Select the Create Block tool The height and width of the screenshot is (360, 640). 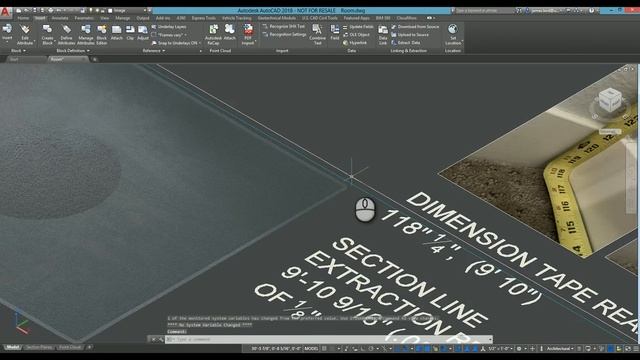click(x=47, y=34)
